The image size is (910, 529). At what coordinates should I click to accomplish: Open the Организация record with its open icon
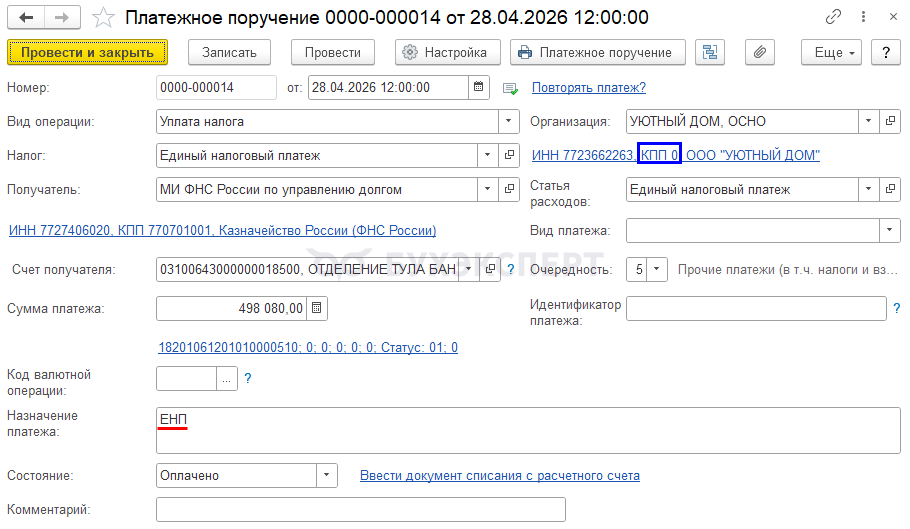pyautogui.click(x=890, y=121)
